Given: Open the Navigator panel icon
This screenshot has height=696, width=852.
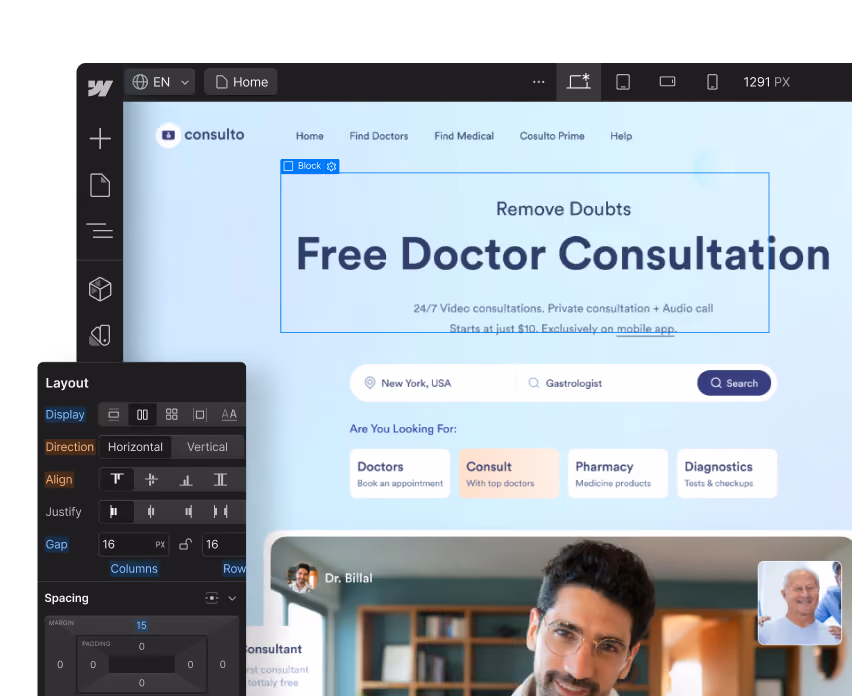Looking at the screenshot, I should tap(100, 231).
